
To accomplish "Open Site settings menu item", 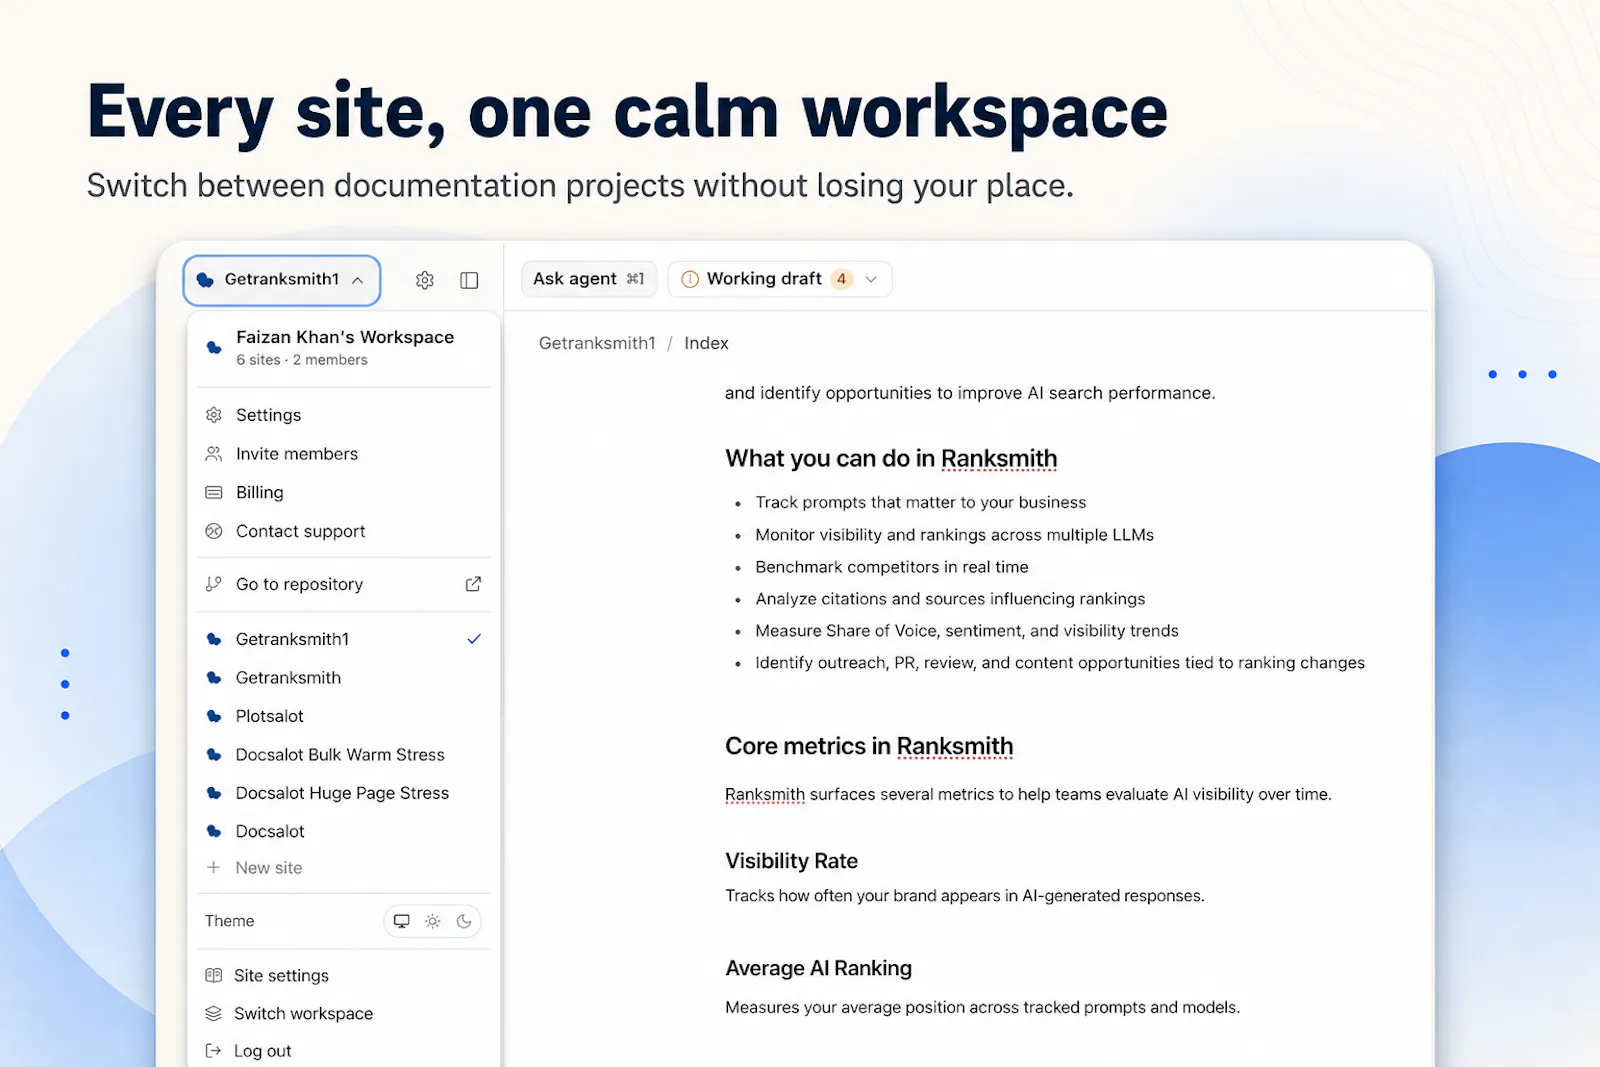I will (x=343, y=975).
